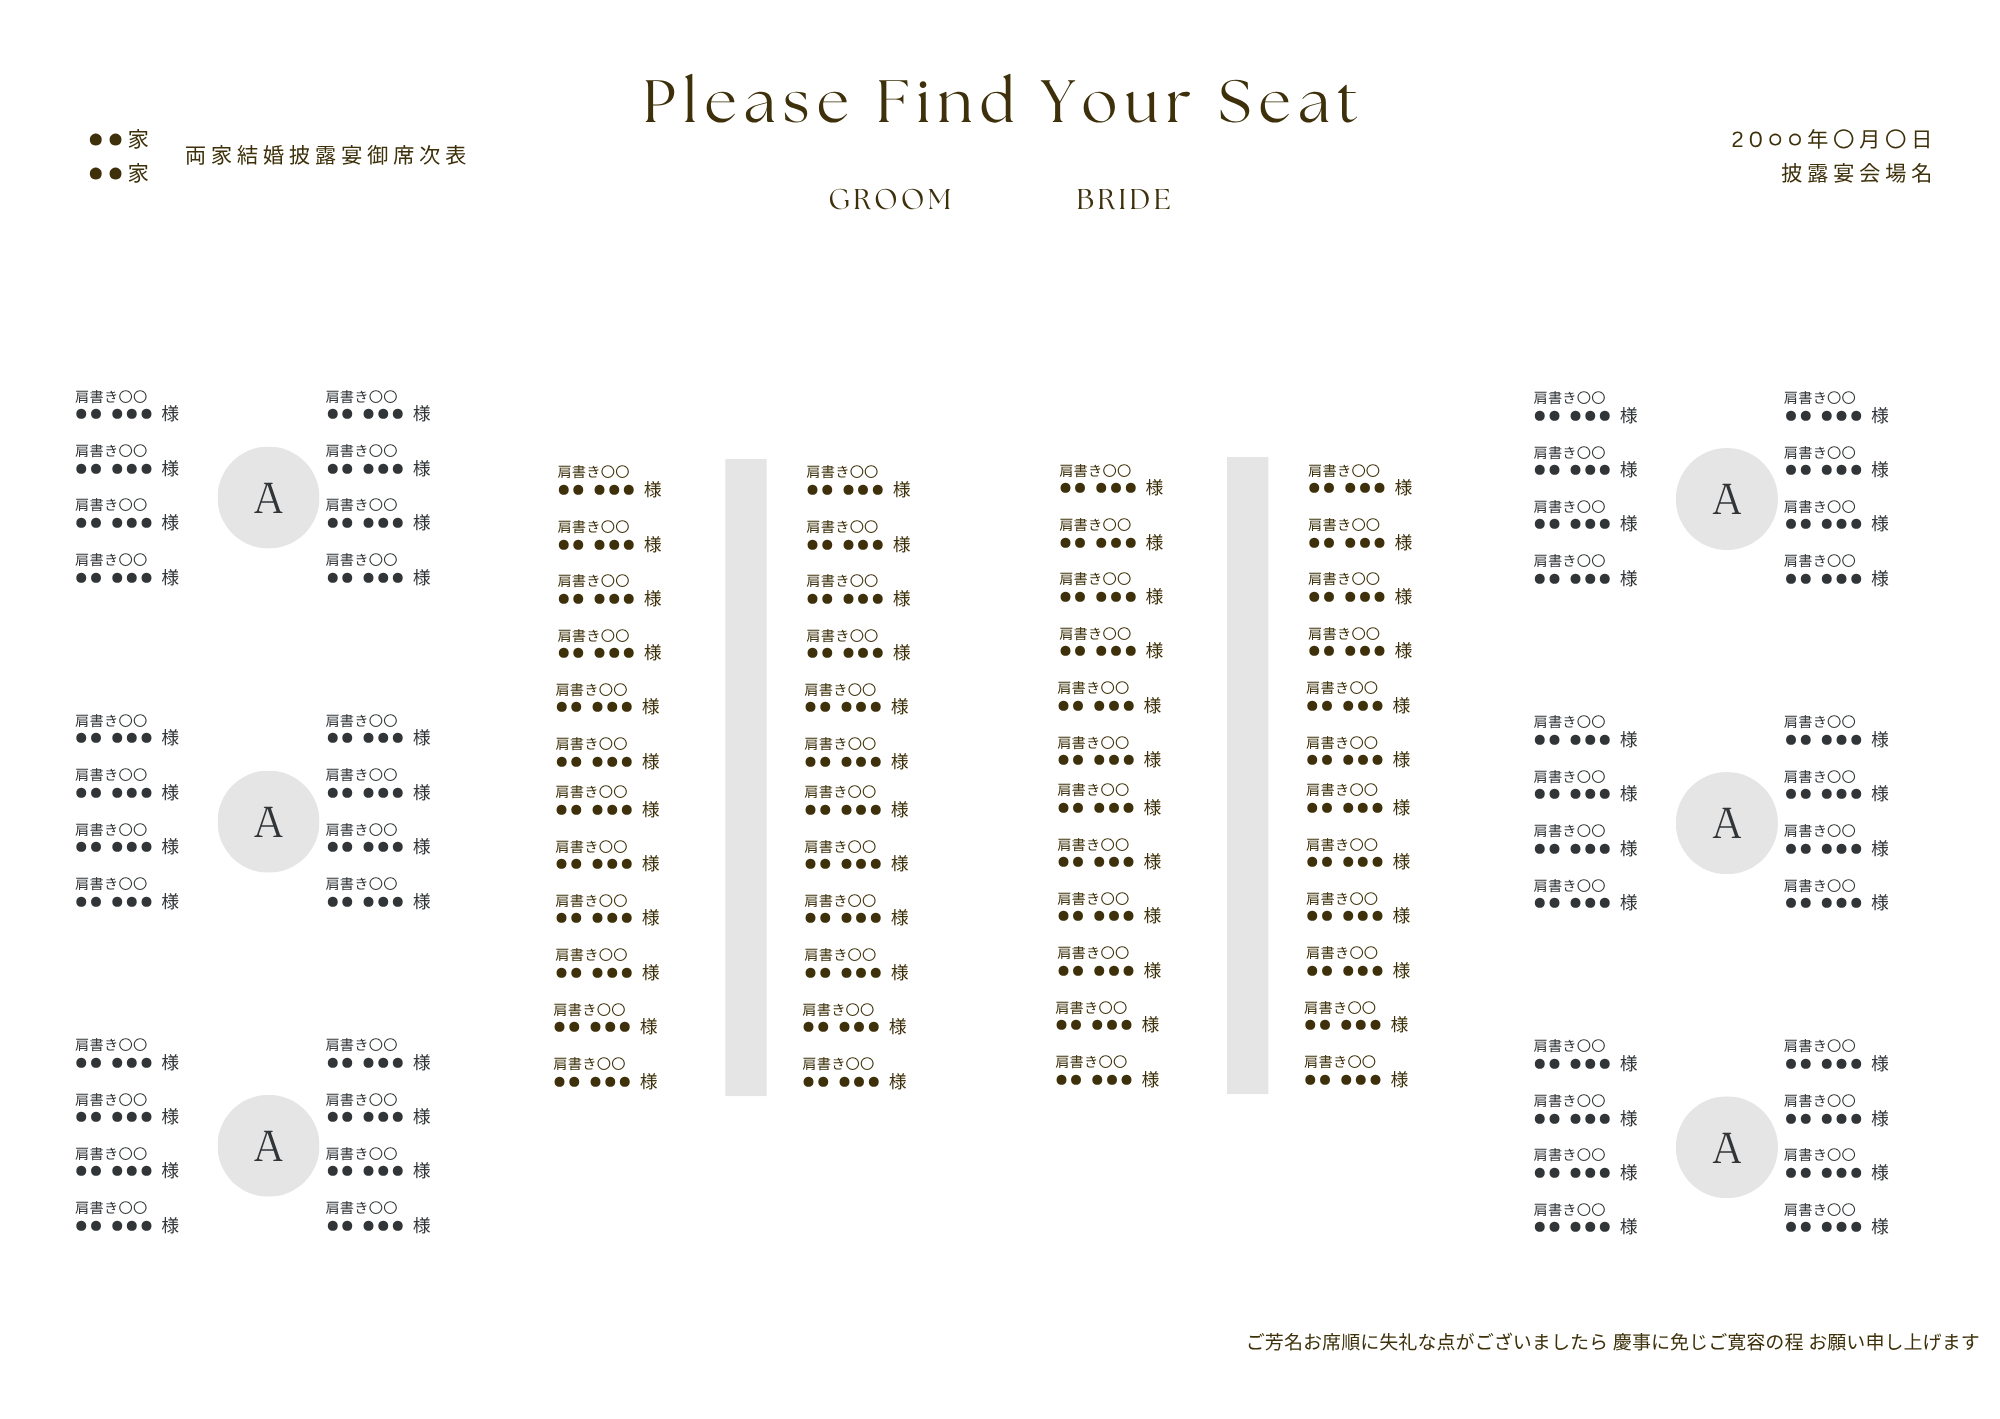Viewport: 2000px width, 1419px height.
Task: Select the gray long table bar under BRIDE
Action: pyautogui.click(x=1248, y=775)
